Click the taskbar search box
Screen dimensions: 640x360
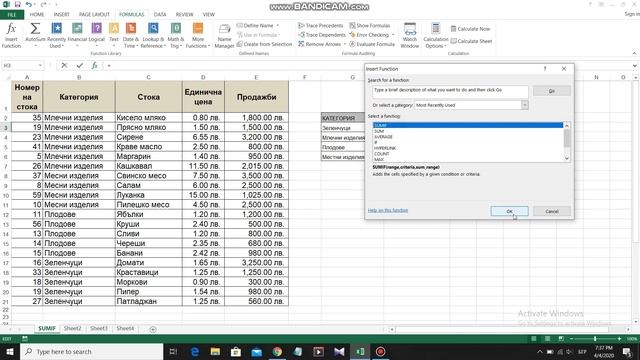coord(91,351)
